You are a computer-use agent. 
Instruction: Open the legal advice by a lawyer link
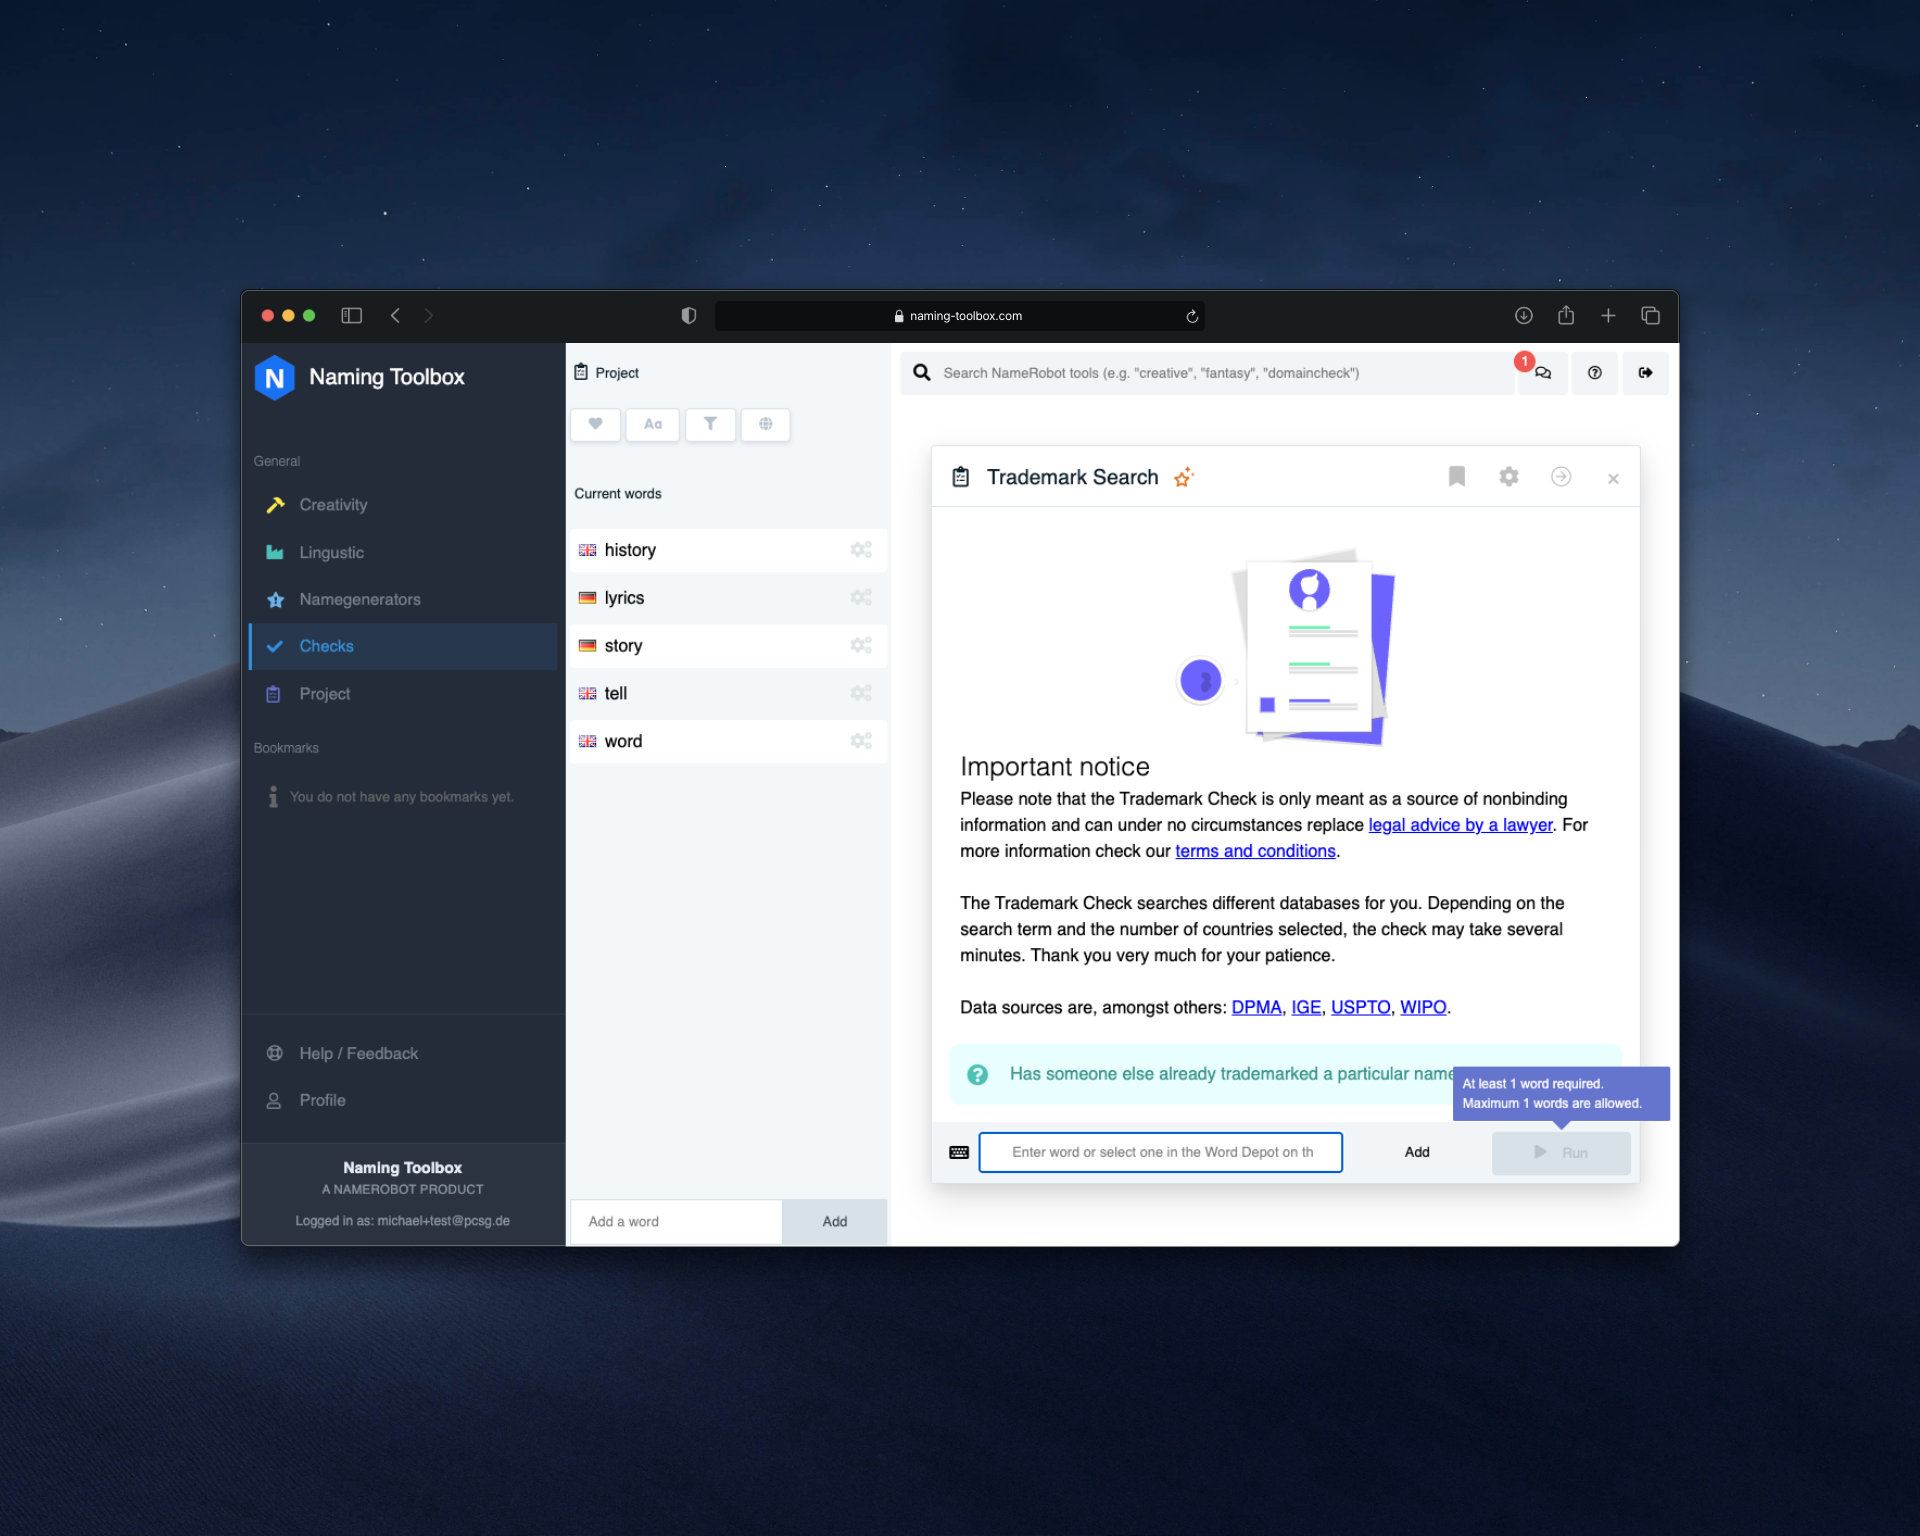1459,825
